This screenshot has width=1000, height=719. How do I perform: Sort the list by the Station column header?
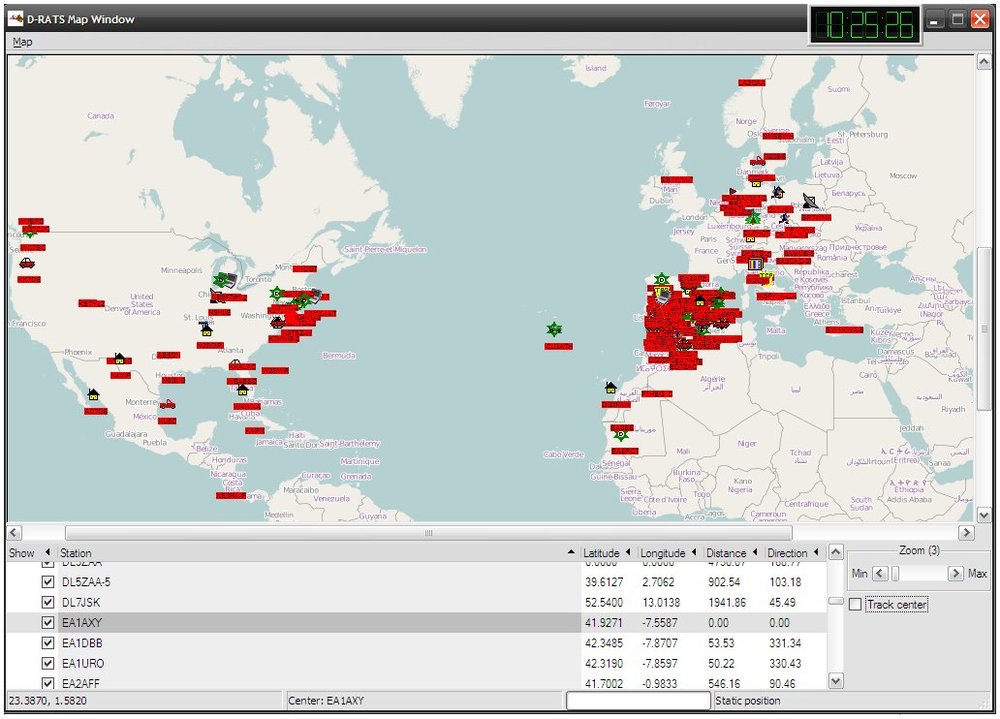click(x=76, y=553)
